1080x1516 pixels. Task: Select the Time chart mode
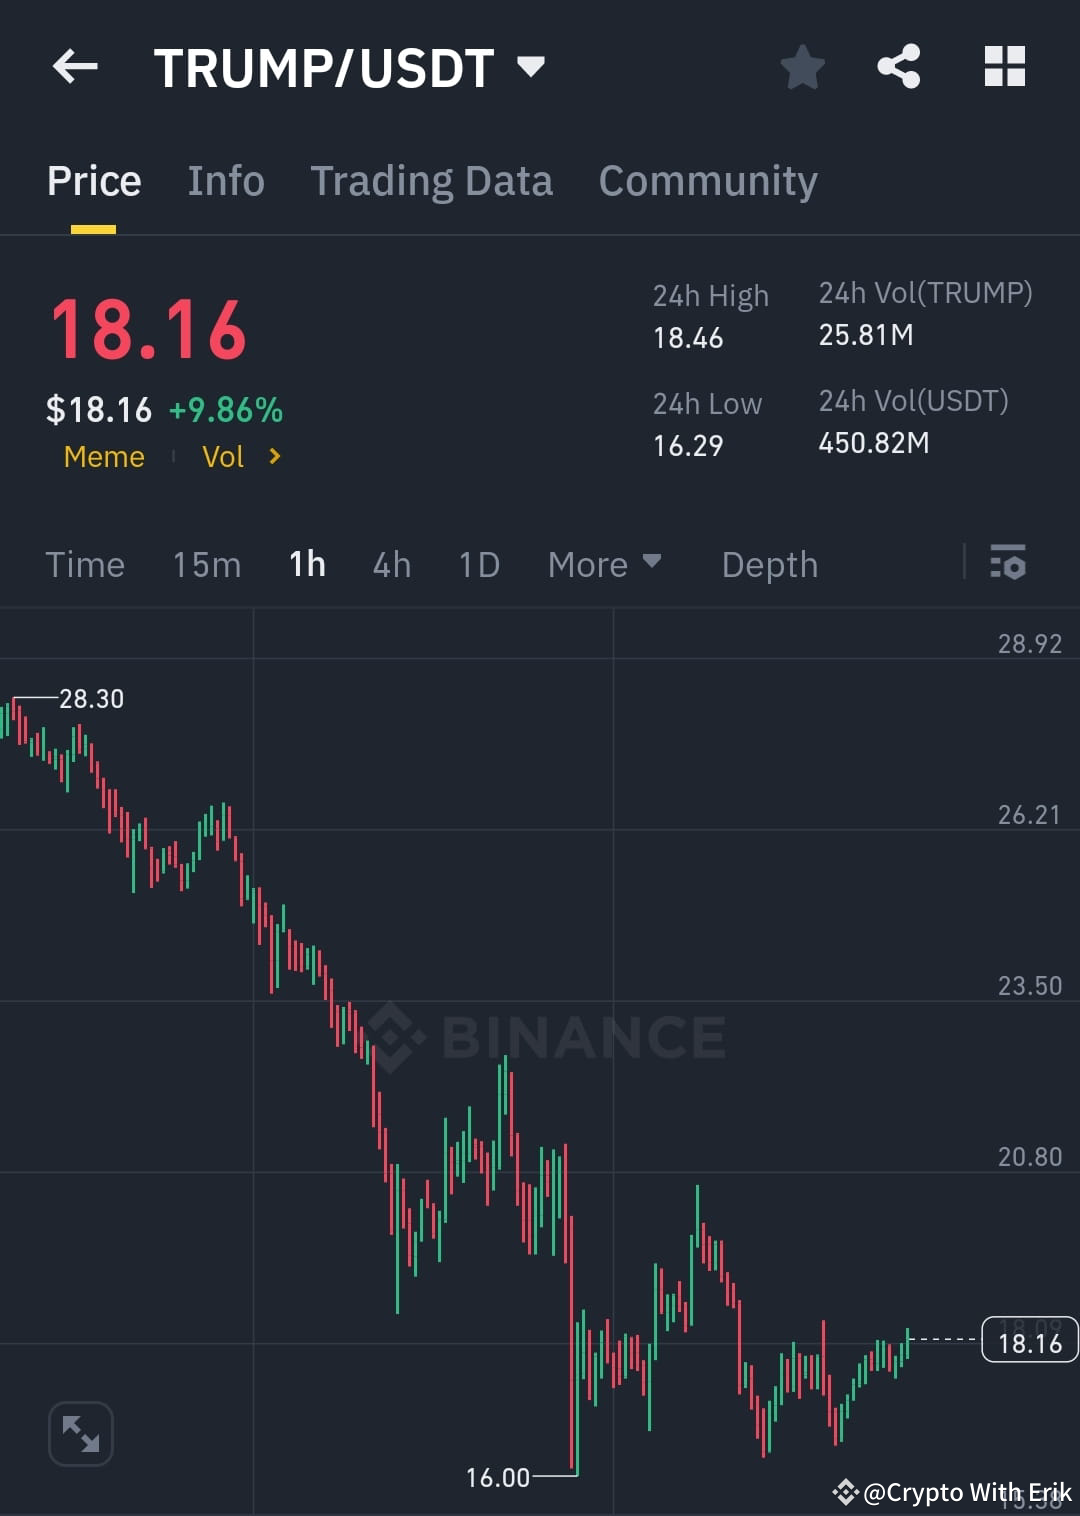click(x=85, y=564)
